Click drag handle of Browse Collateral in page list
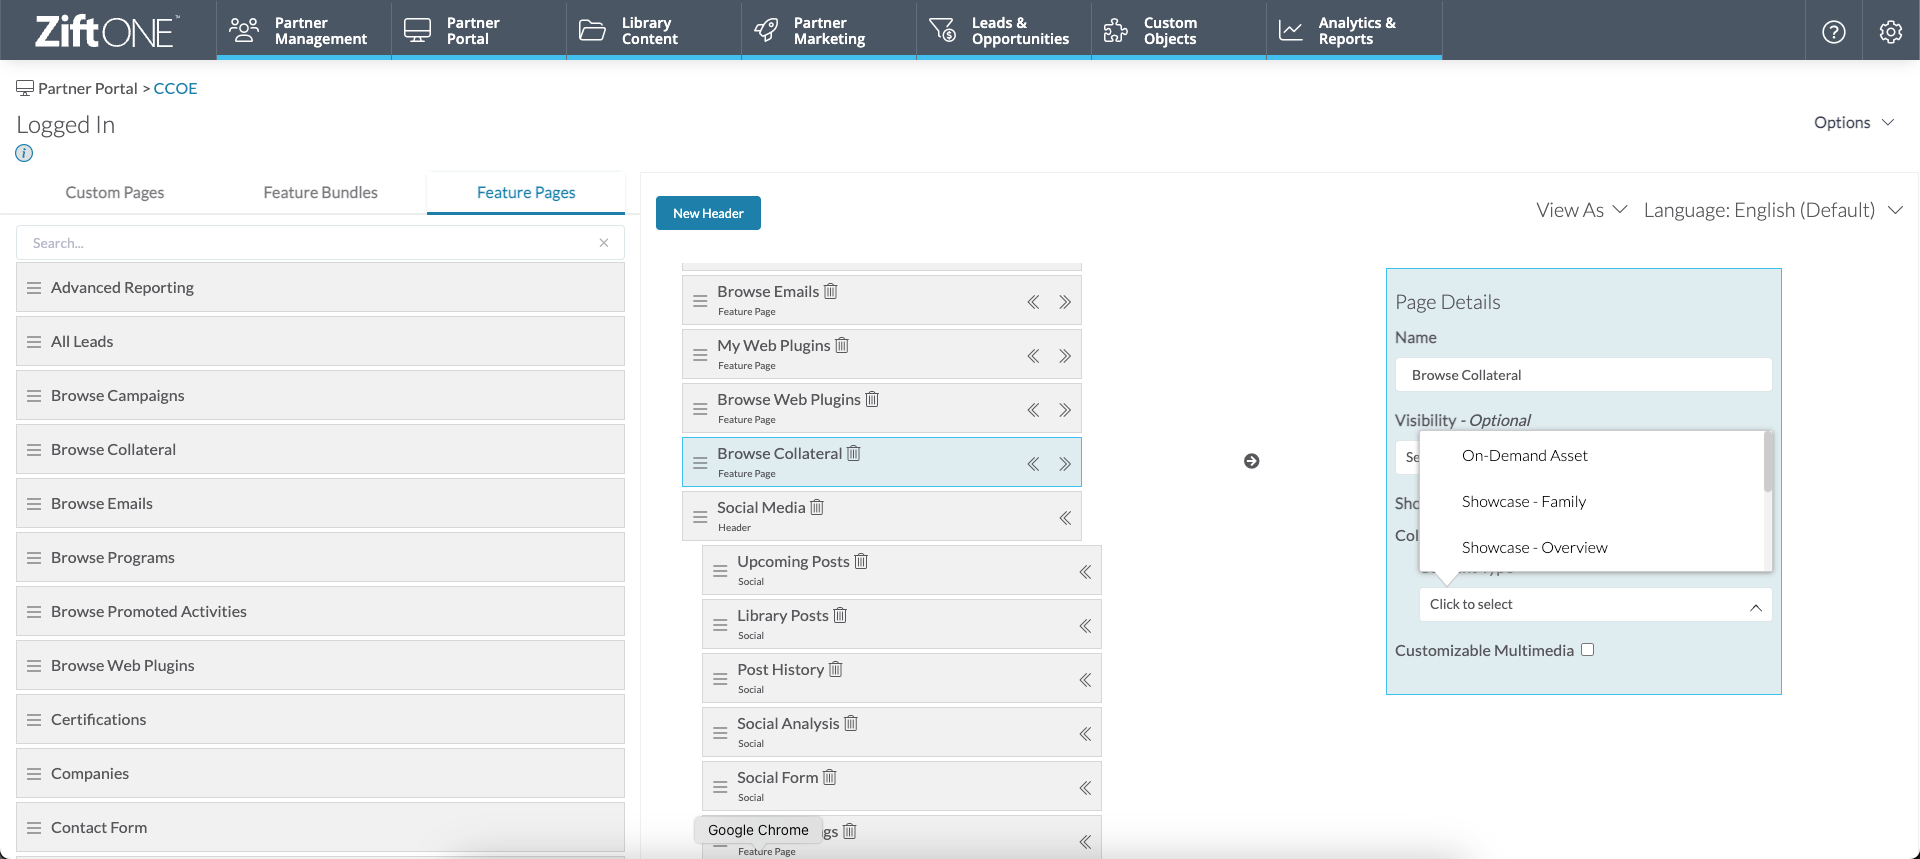Screen dimensions: 1920x859 (700, 463)
